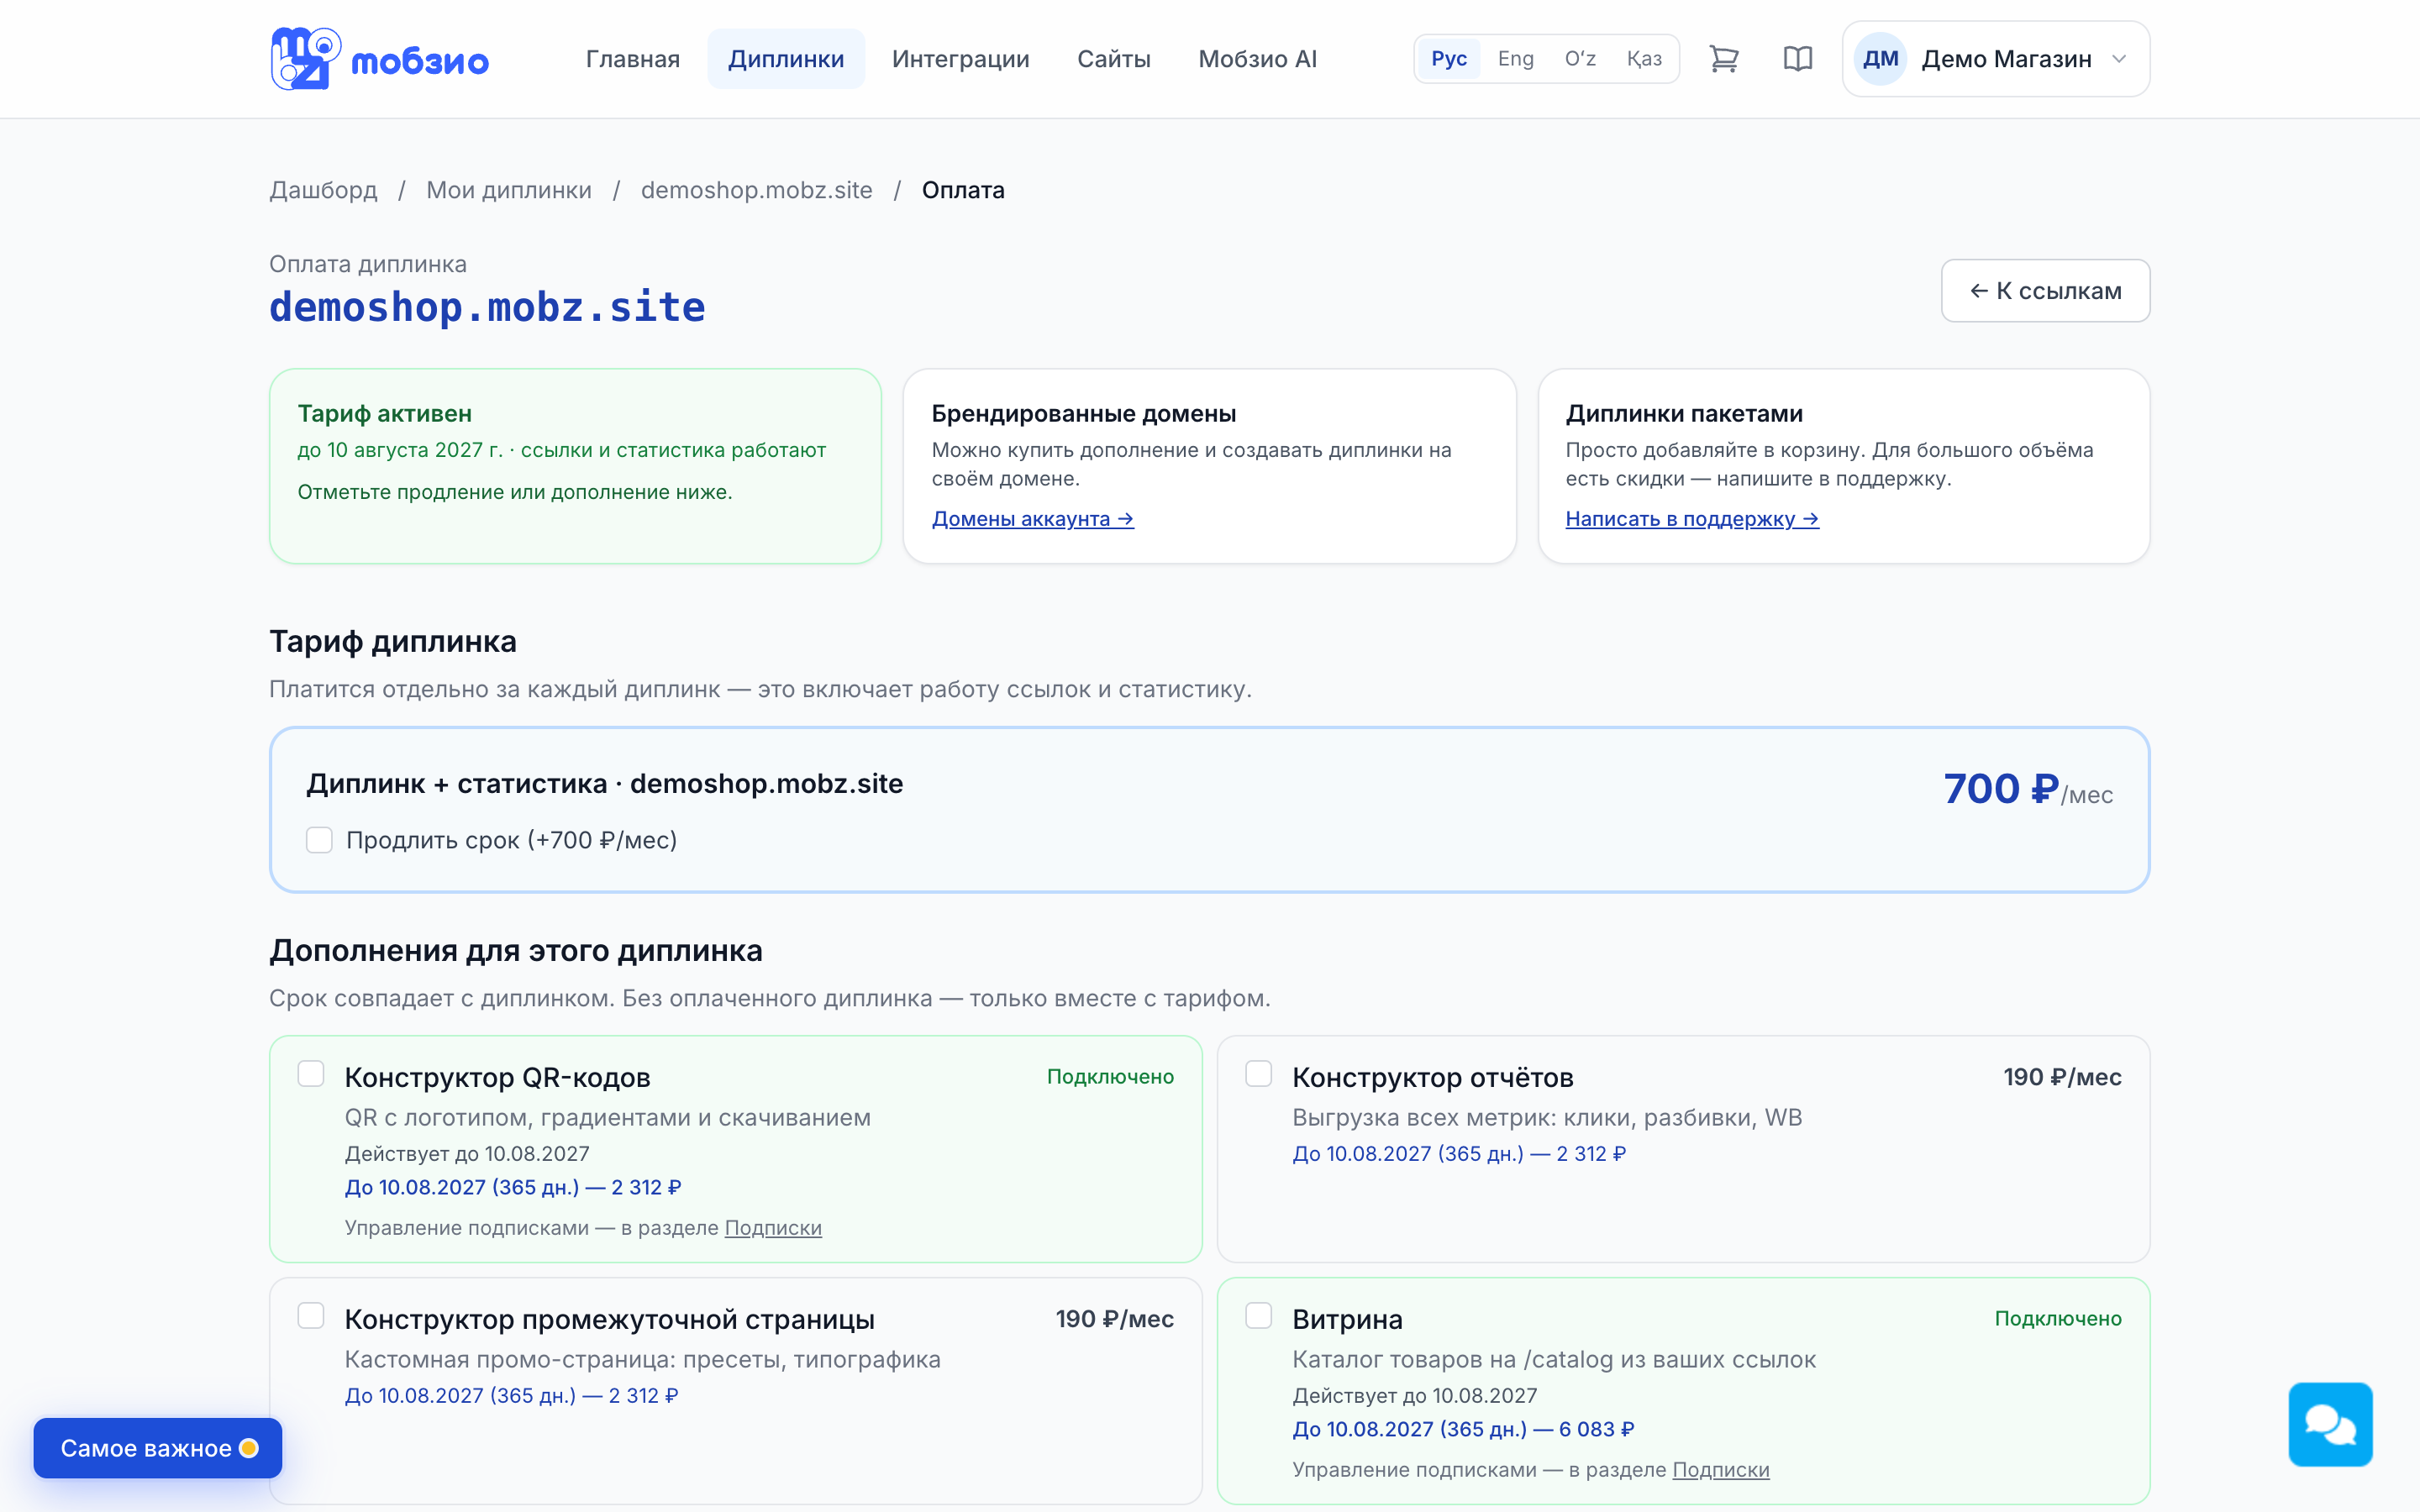2420x1512 pixels.
Task: Switch language to O'z
Action: click(1580, 59)
